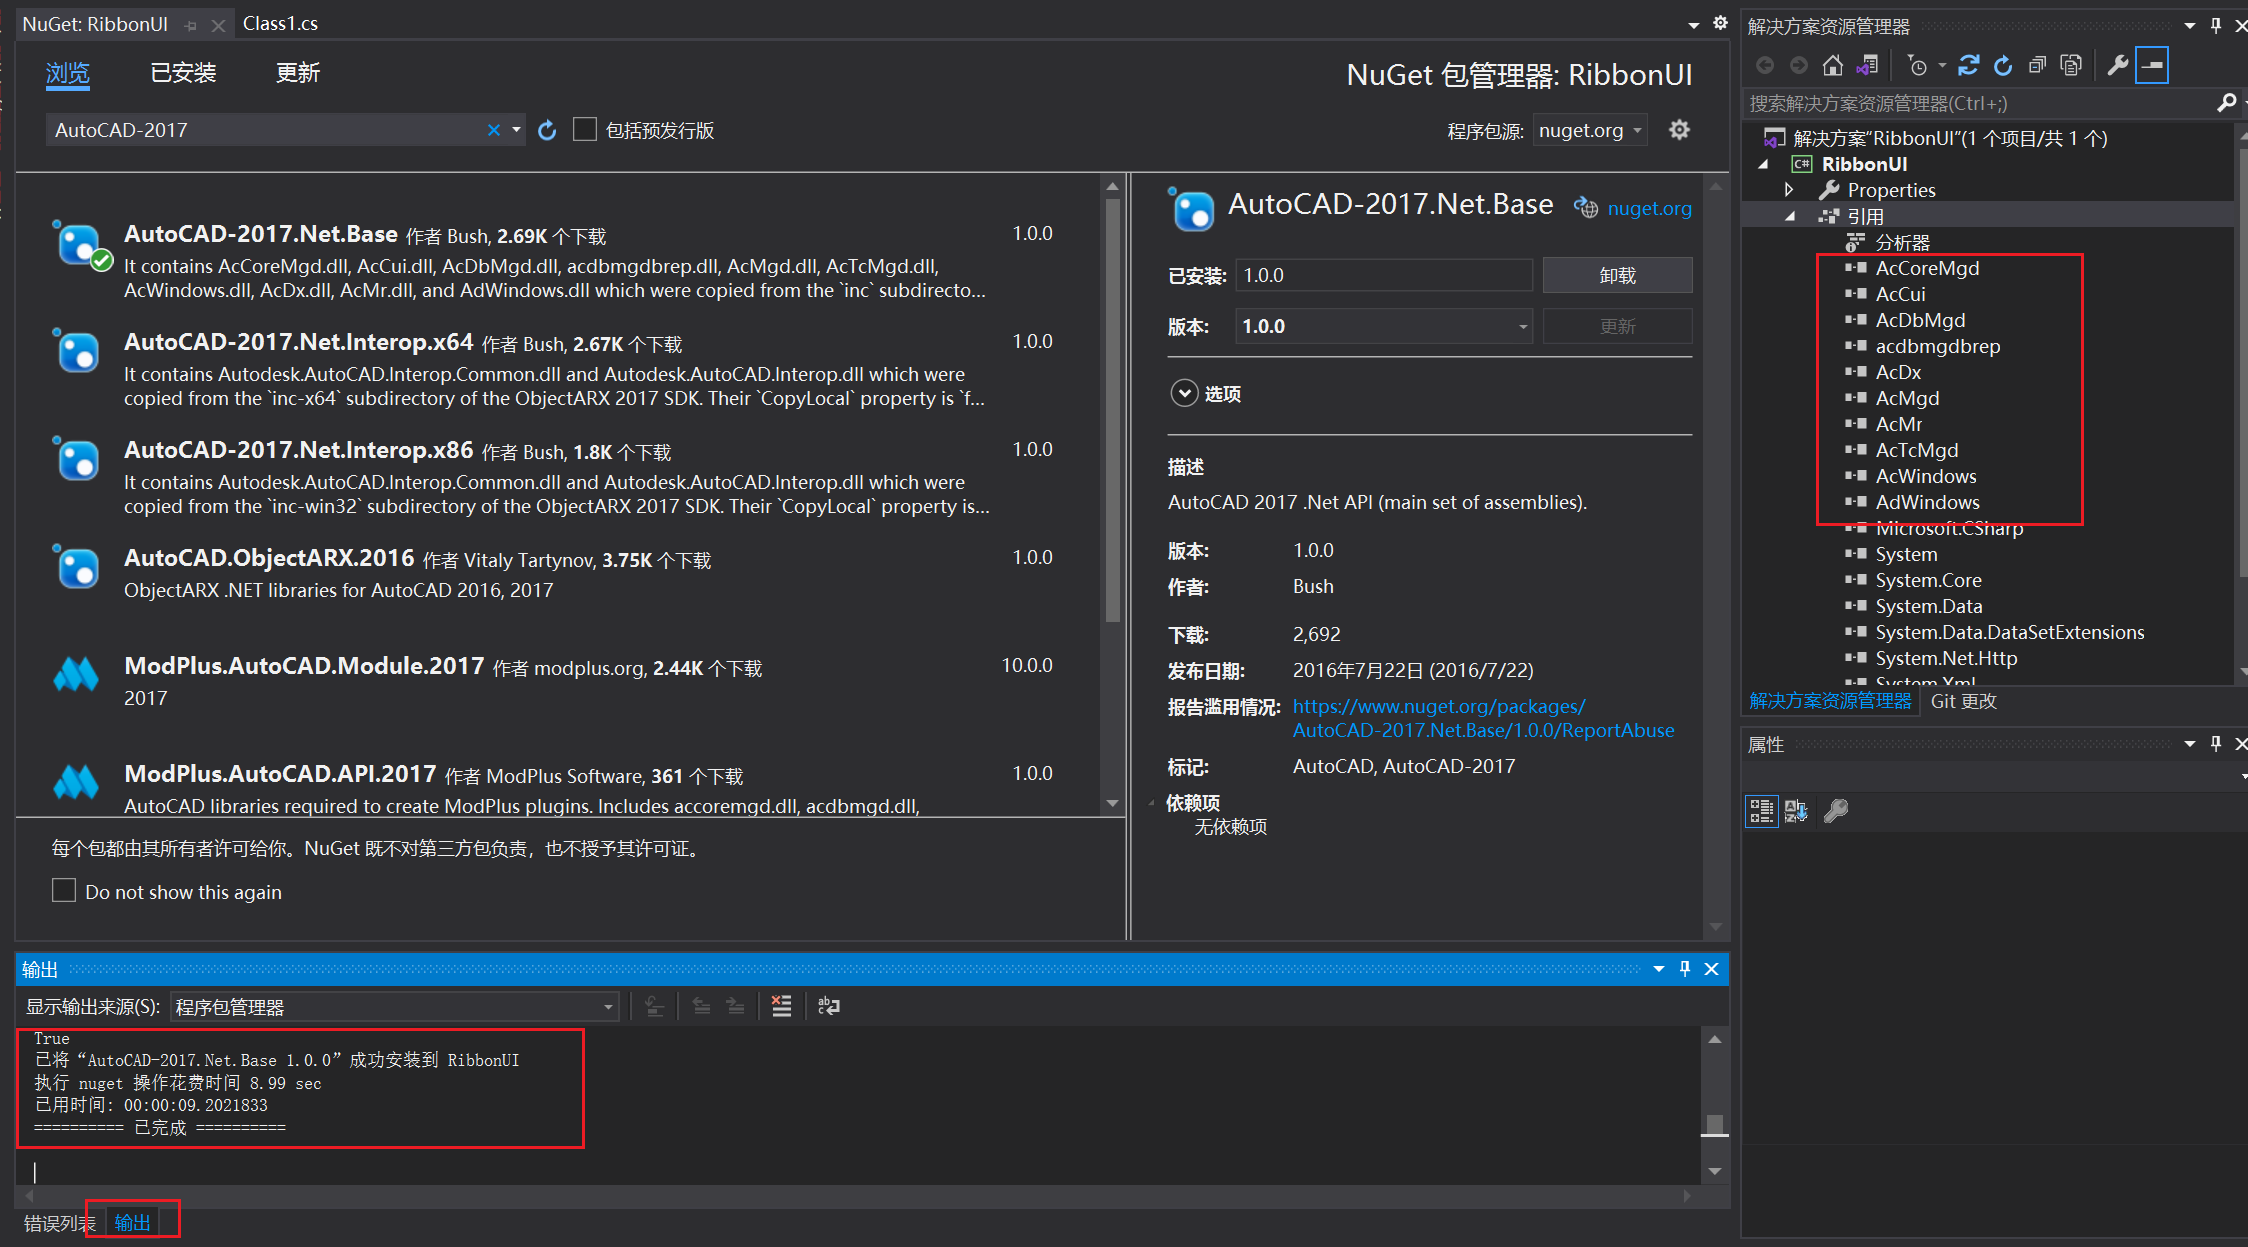Viewport: 2248px width, 1247px height.
Task: Open NuGet settings gear next to package source
Action: click(x=1679, y=130)
